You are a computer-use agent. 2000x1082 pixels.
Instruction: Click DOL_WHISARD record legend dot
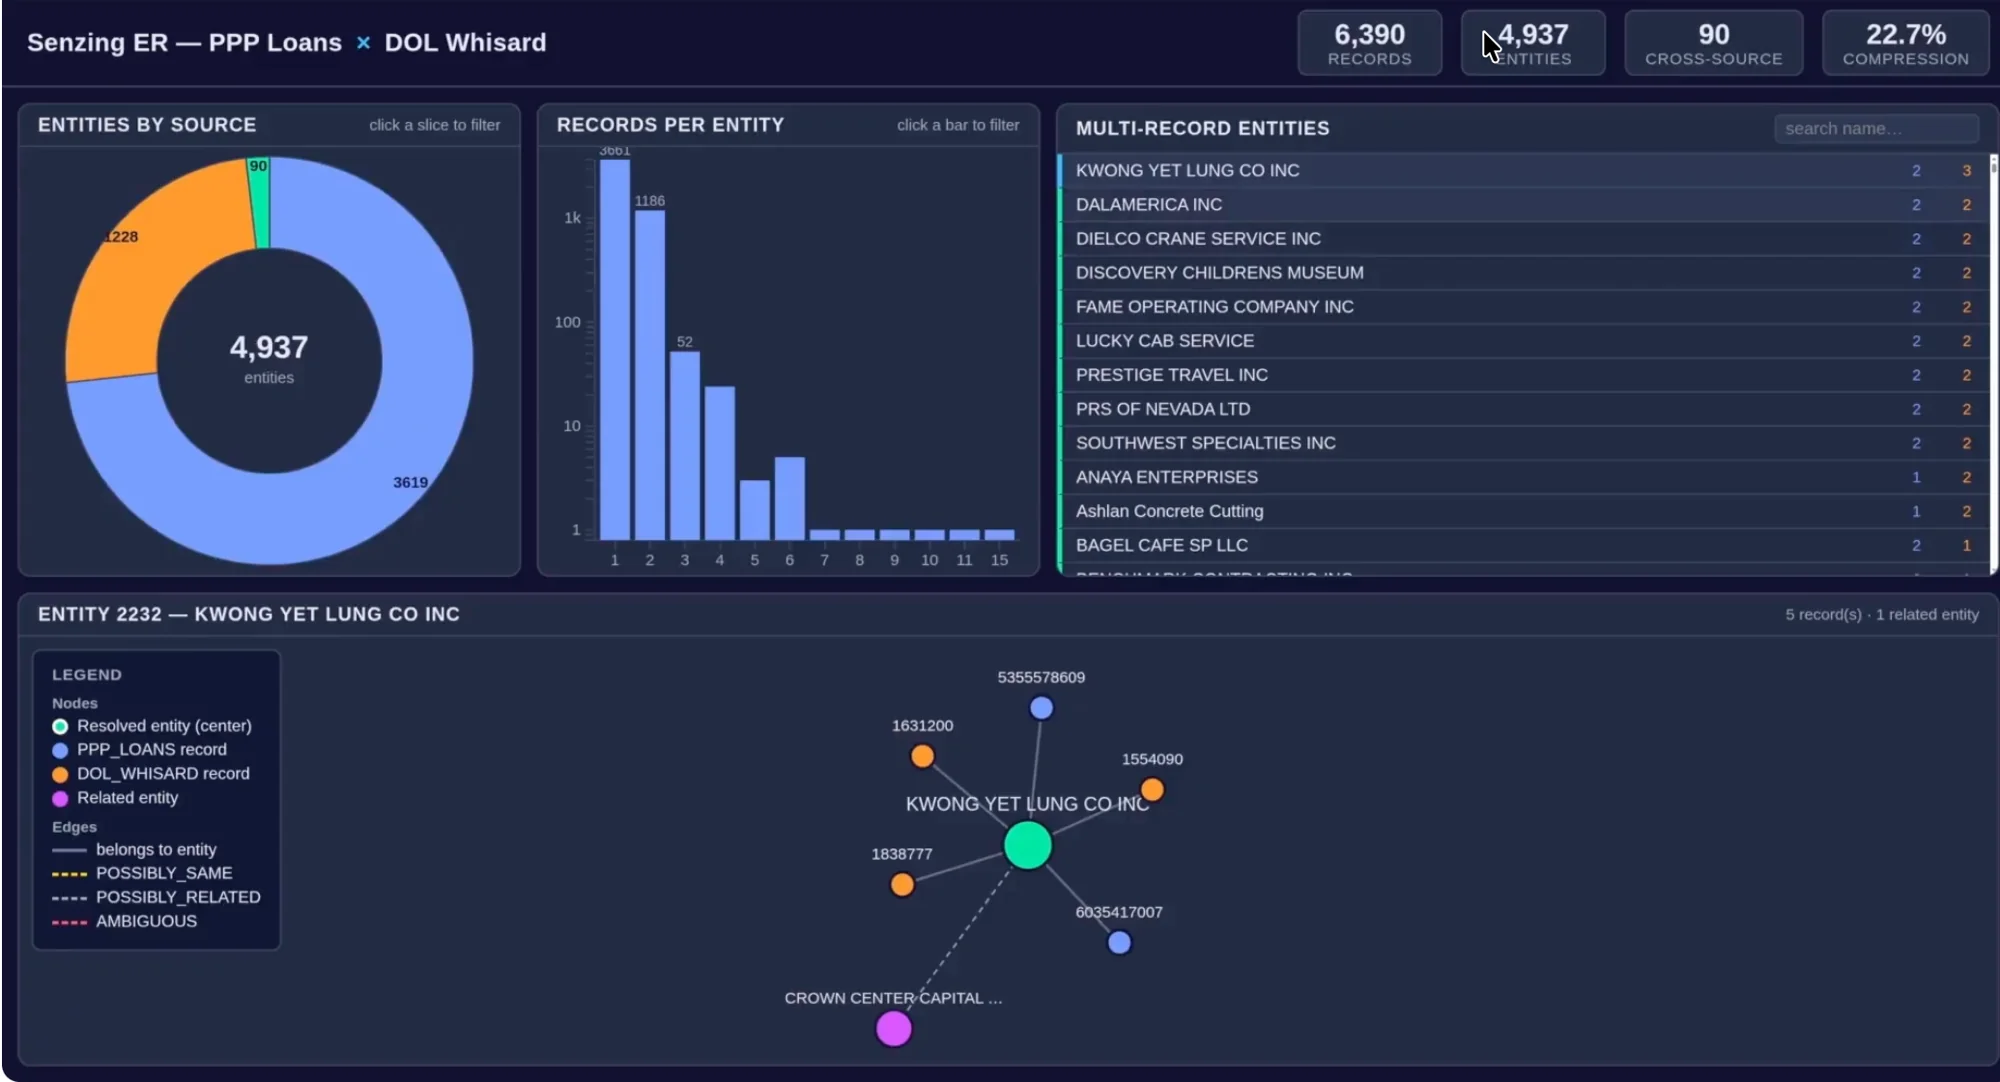tap(60, 774)
